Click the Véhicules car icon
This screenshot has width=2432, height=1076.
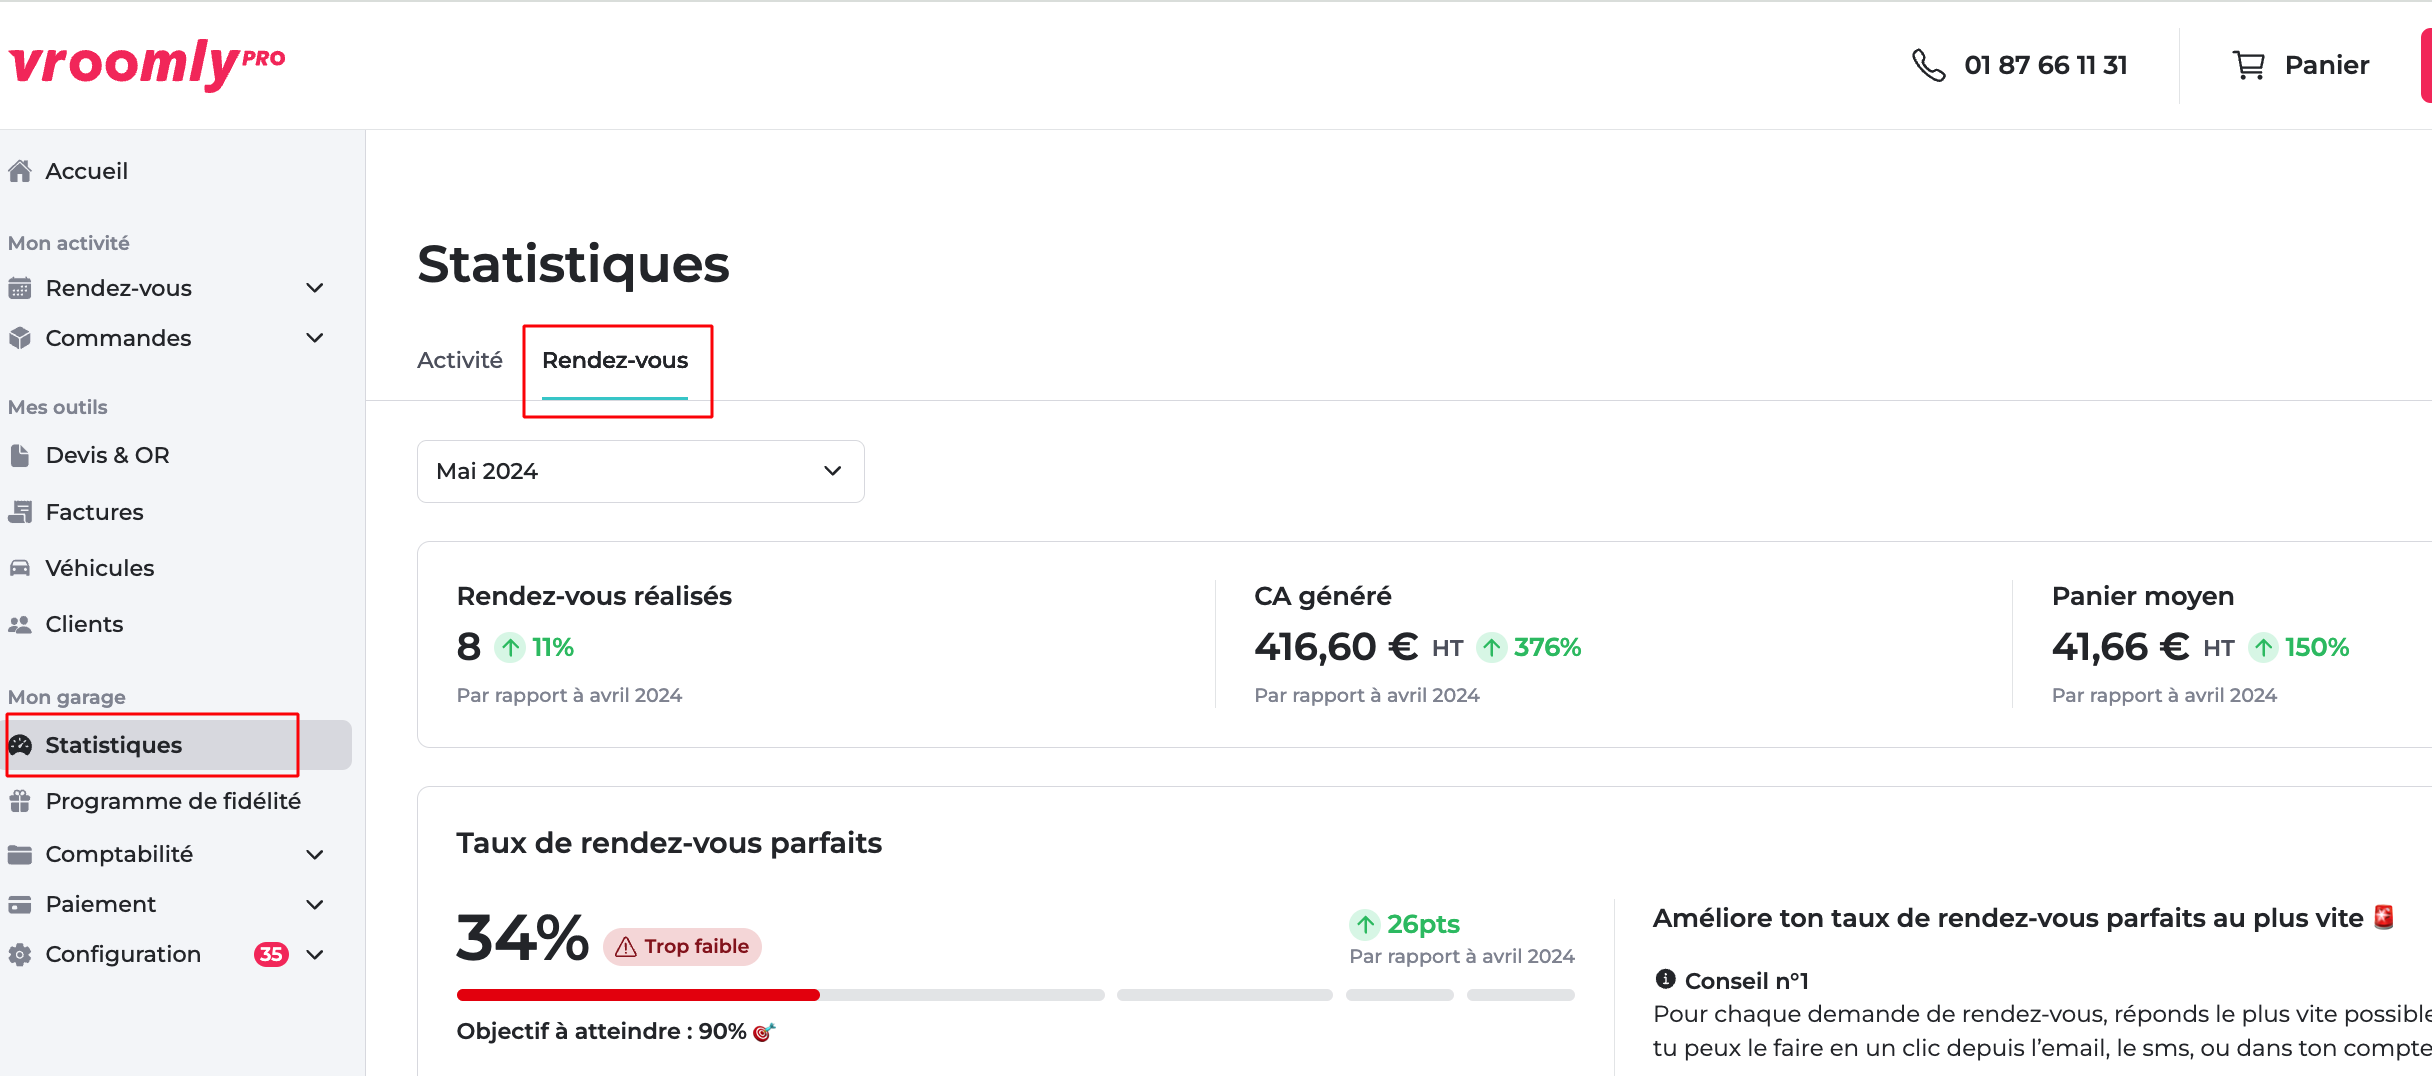20,568
